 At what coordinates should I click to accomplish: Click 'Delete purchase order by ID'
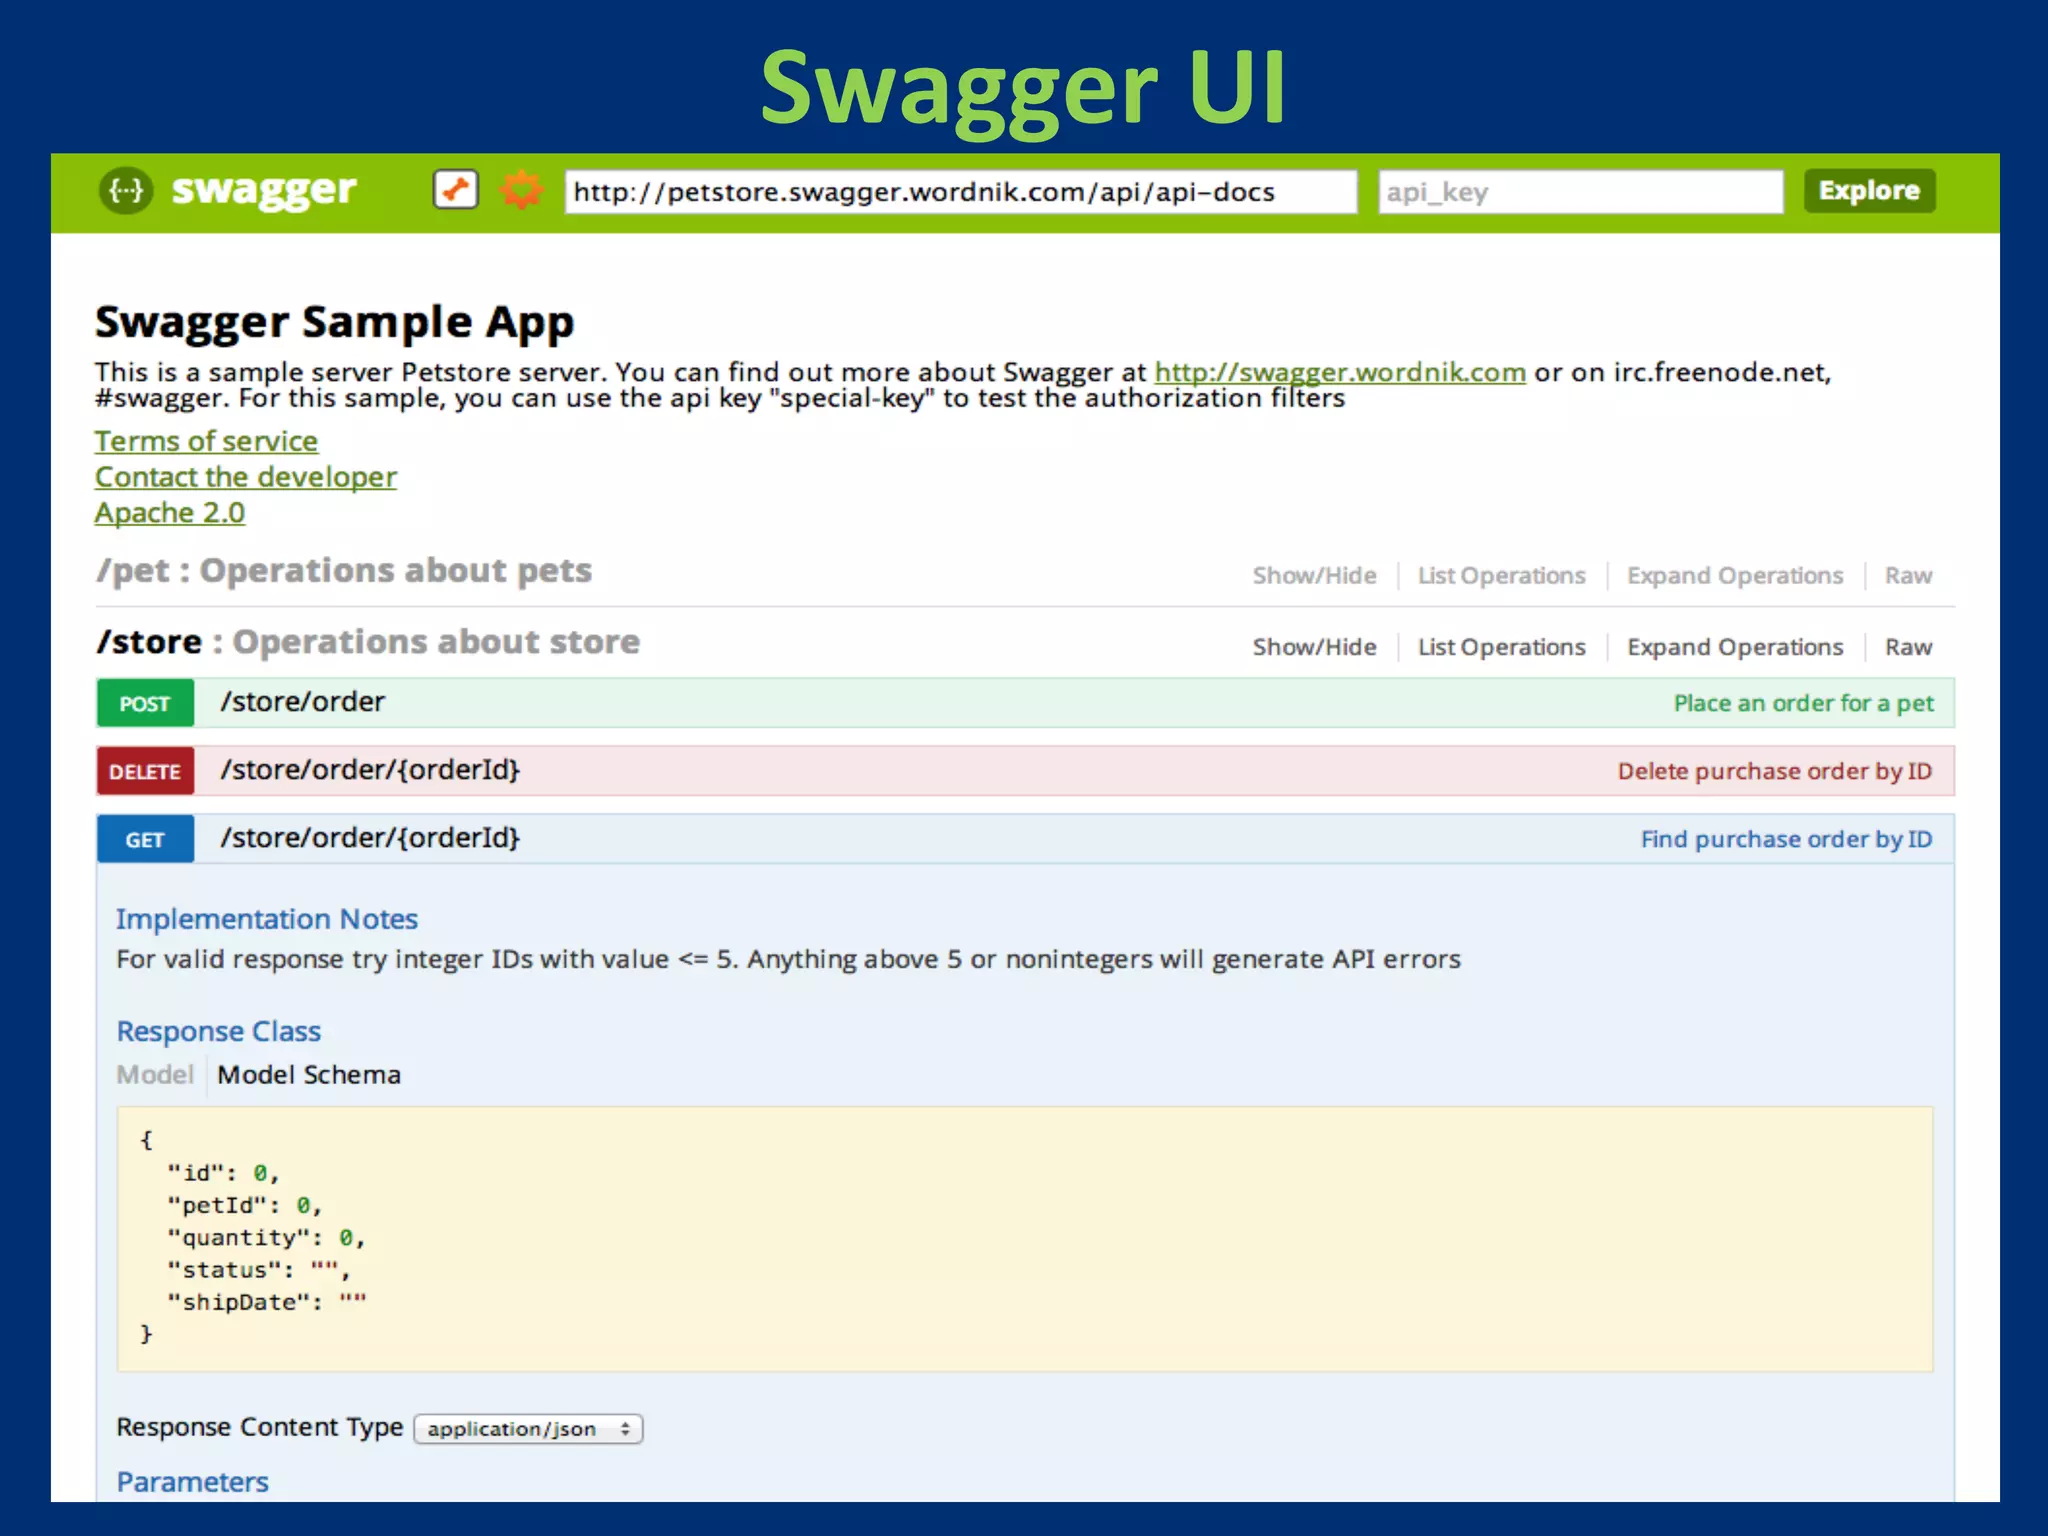point(1775,771)
